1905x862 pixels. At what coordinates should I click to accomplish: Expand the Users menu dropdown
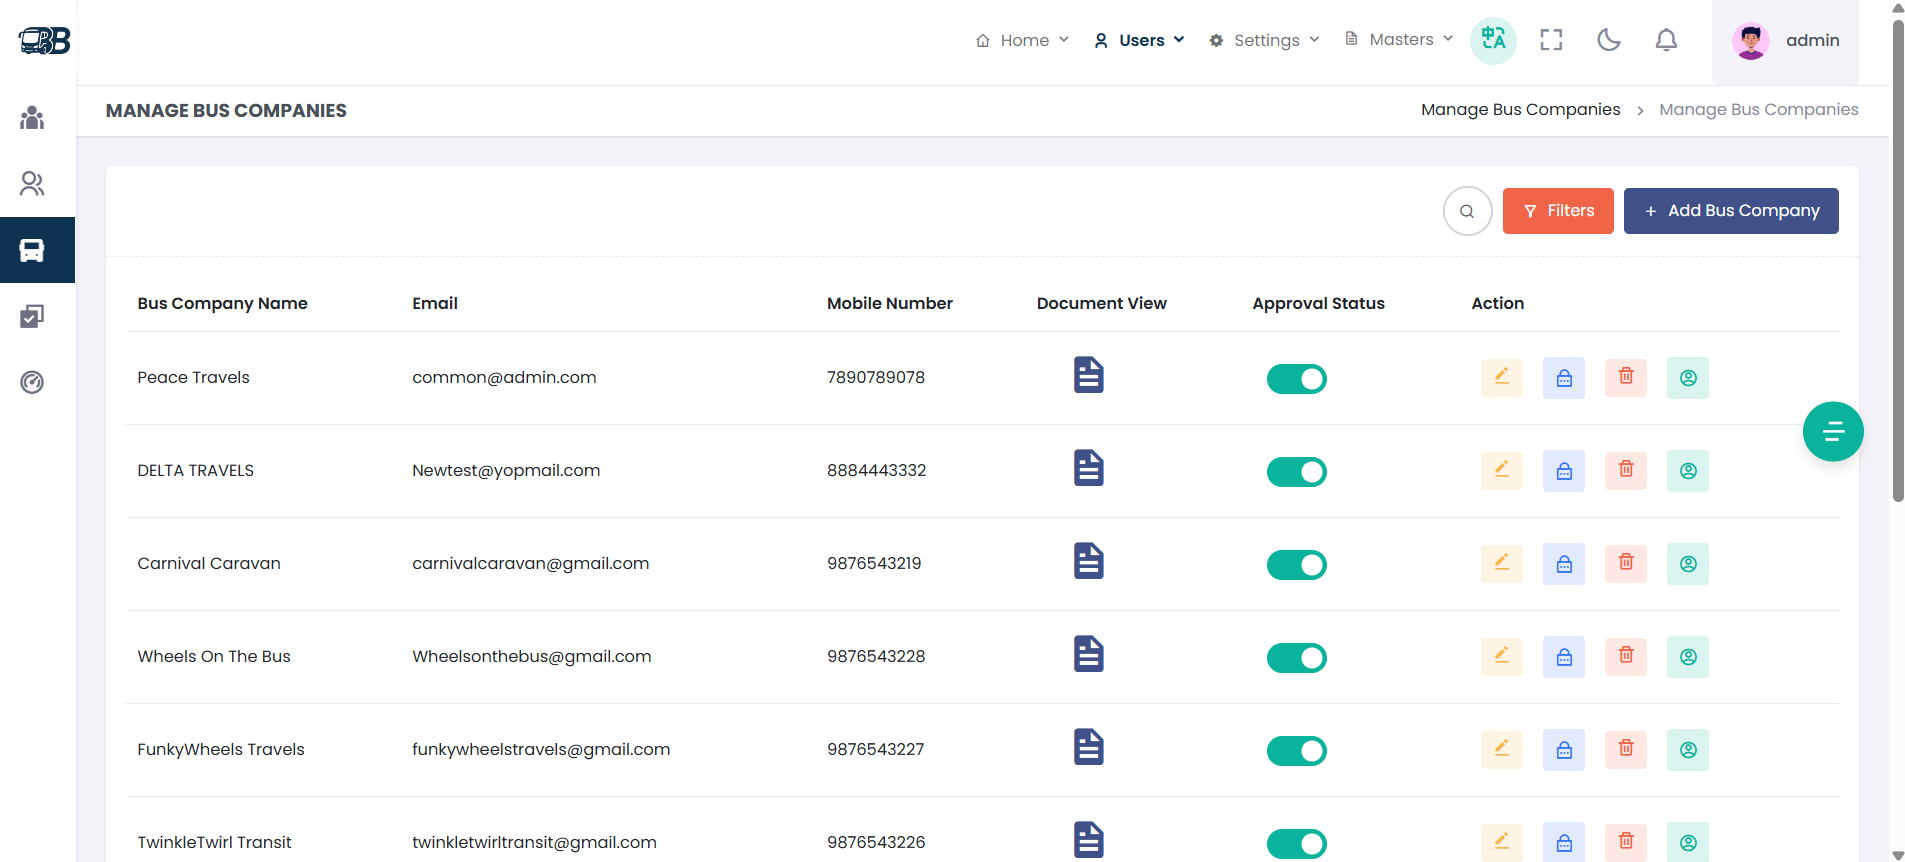click(x=1139, y=40)
